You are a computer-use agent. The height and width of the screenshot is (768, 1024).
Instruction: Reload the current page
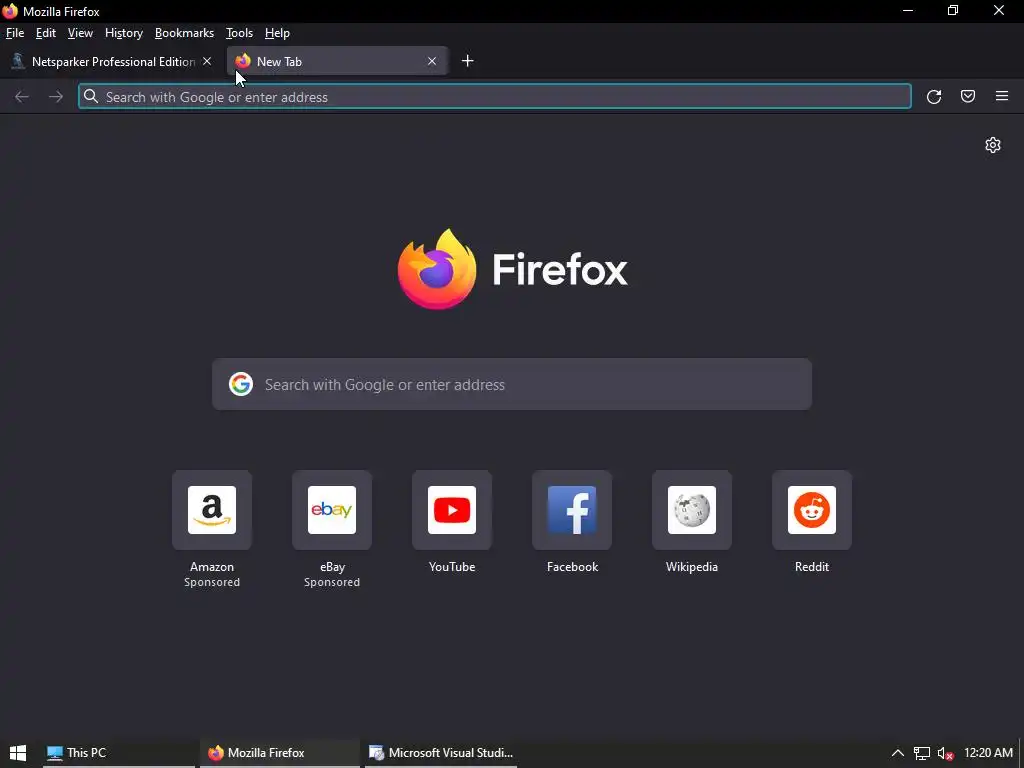coord(934,97)
